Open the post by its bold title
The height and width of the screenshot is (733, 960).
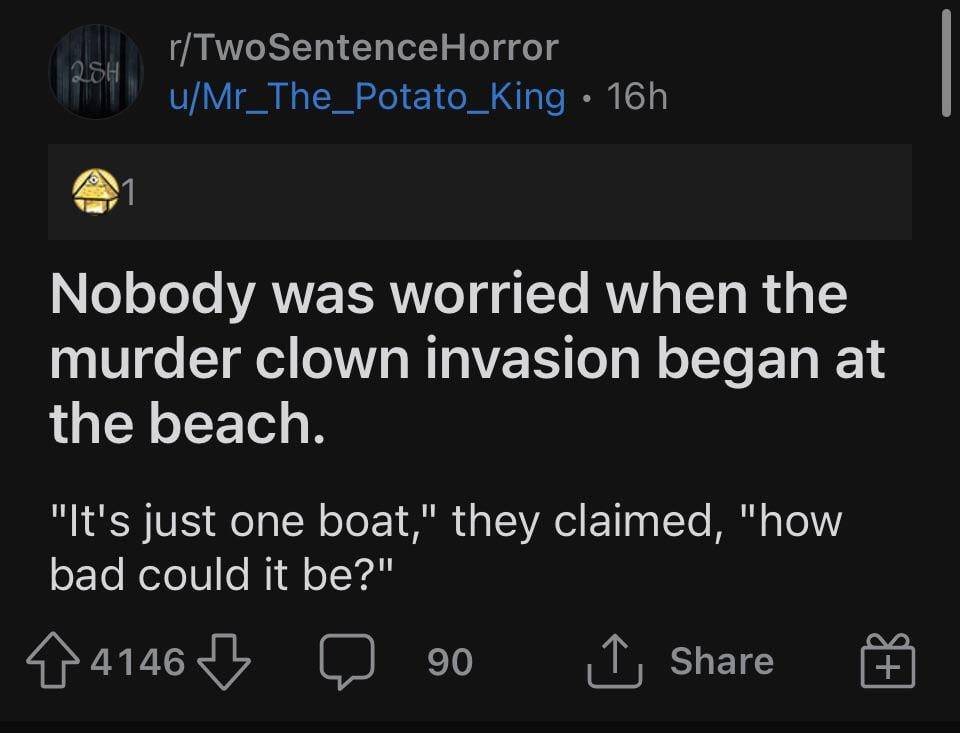point(450,358)
